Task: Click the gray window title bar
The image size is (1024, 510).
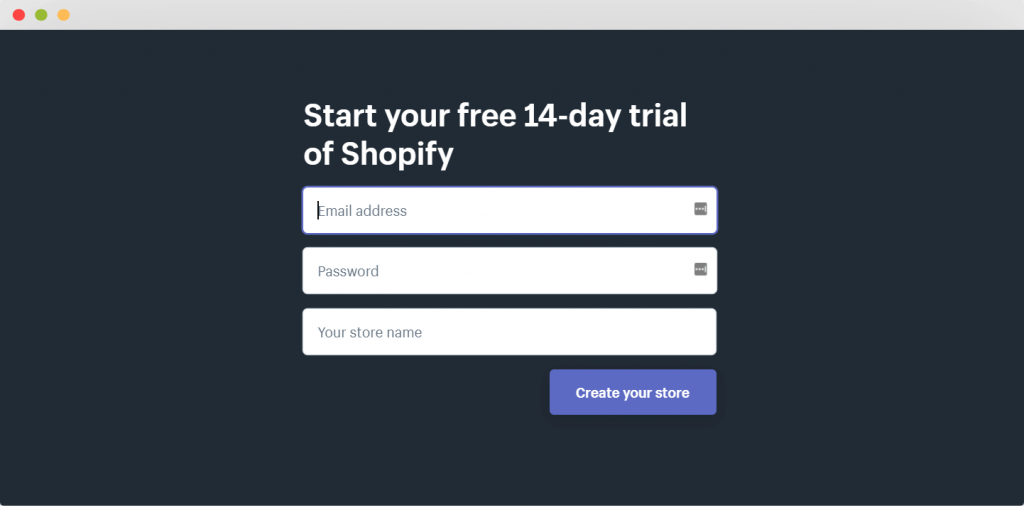Action: 512,14
